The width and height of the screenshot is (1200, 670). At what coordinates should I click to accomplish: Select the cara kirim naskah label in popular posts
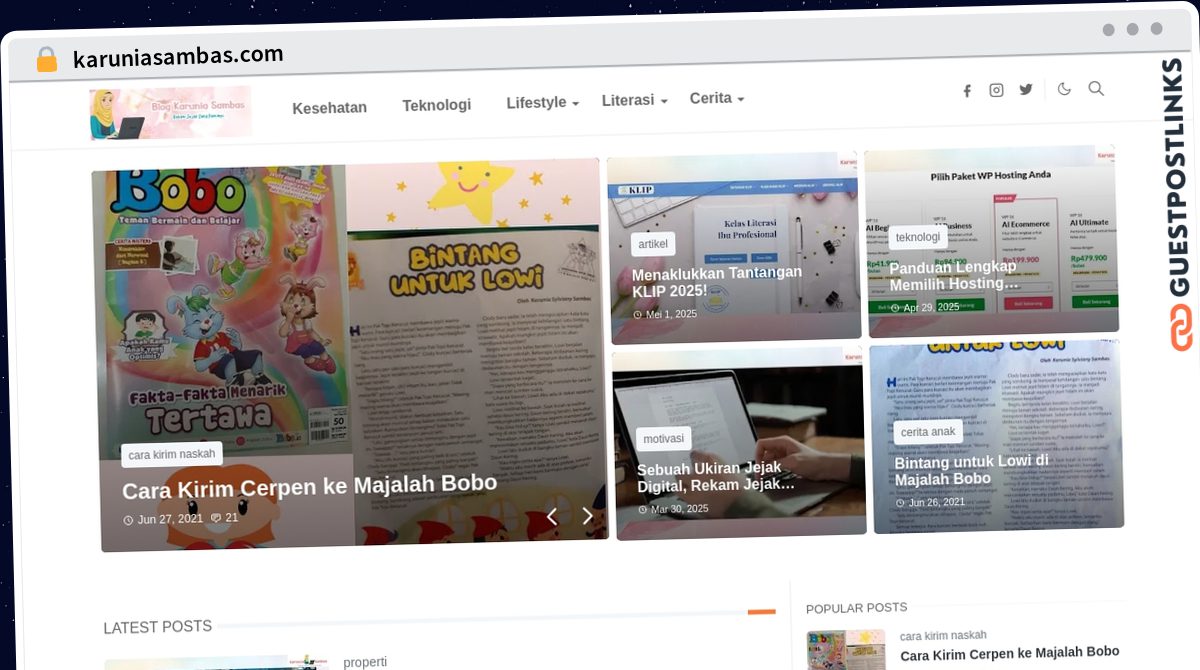(x=943, y=636)
